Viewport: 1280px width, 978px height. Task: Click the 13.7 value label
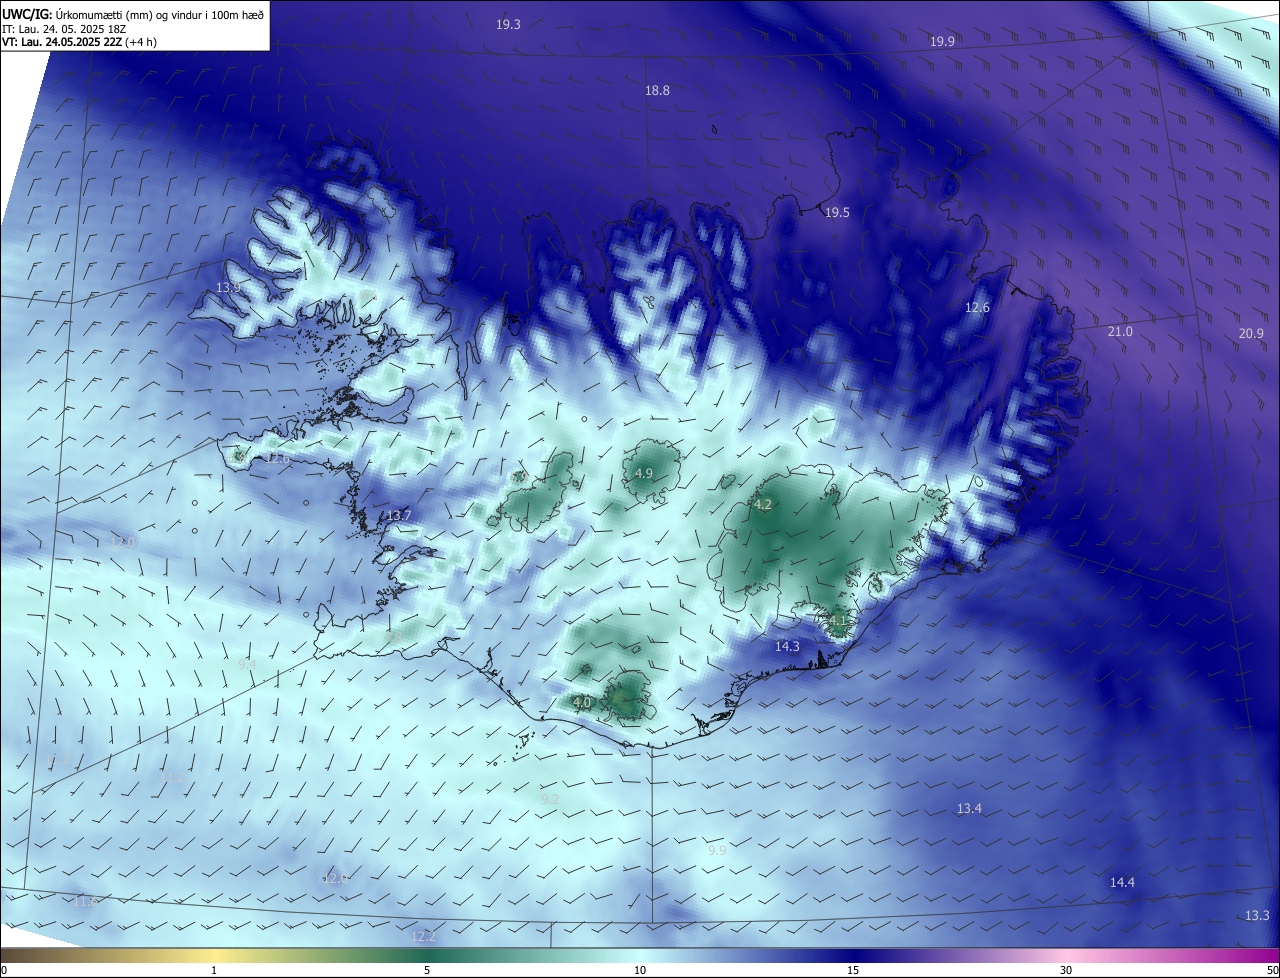(399, 515)
